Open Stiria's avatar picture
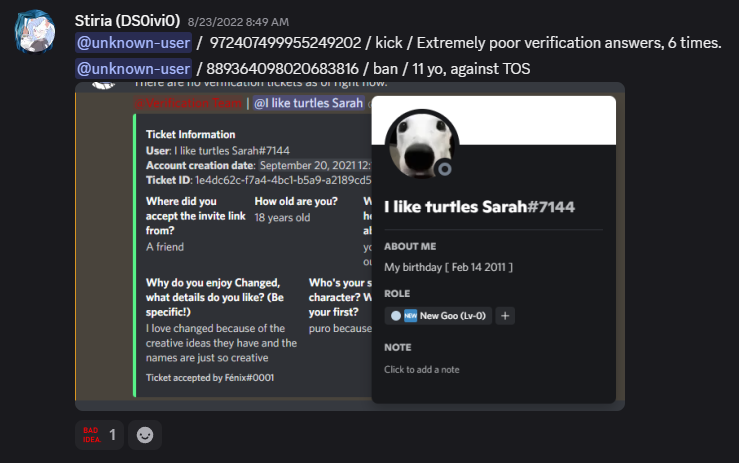 pyautogui.click(x=35, y=32)
